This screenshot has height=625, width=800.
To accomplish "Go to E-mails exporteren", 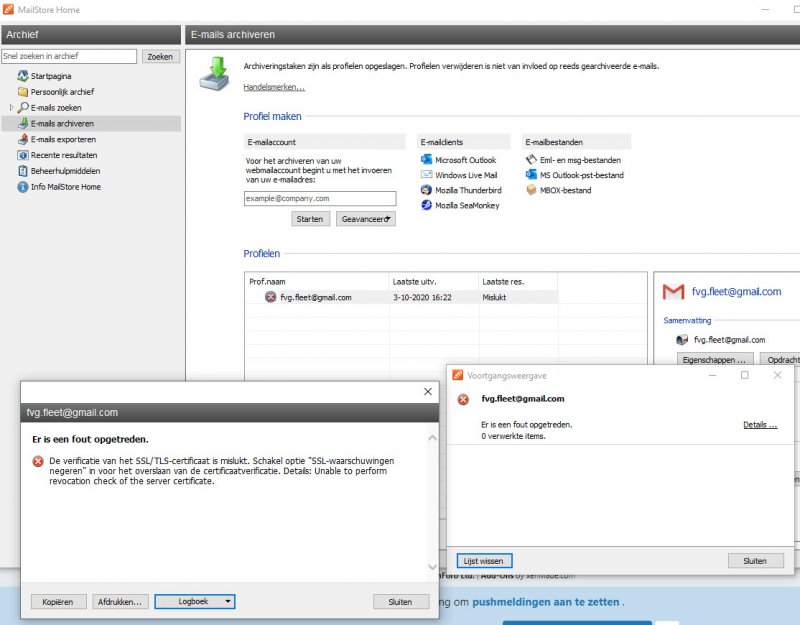I will click(x=62, y=139).
